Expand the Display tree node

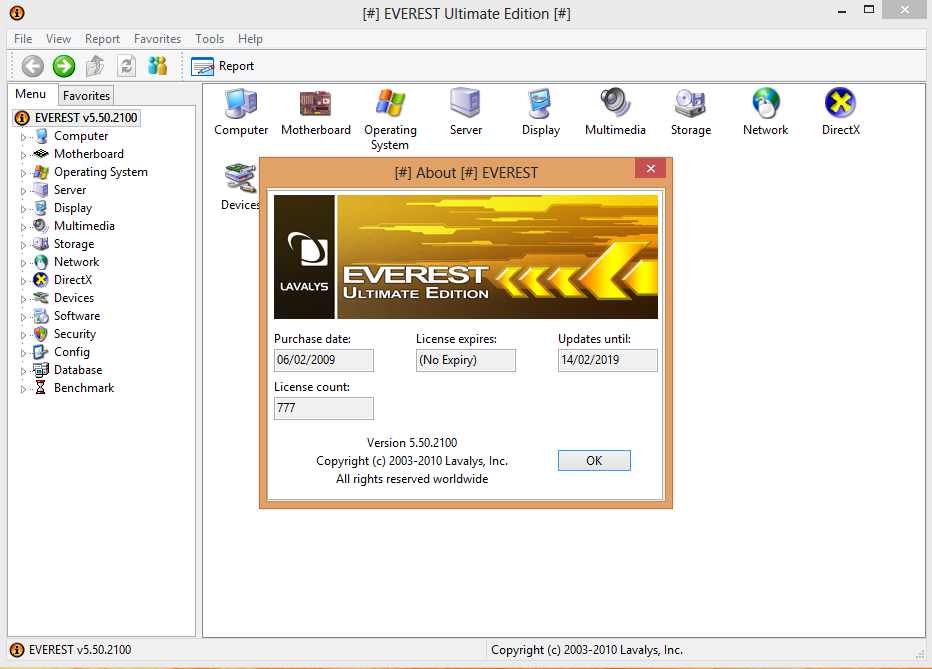23,209
